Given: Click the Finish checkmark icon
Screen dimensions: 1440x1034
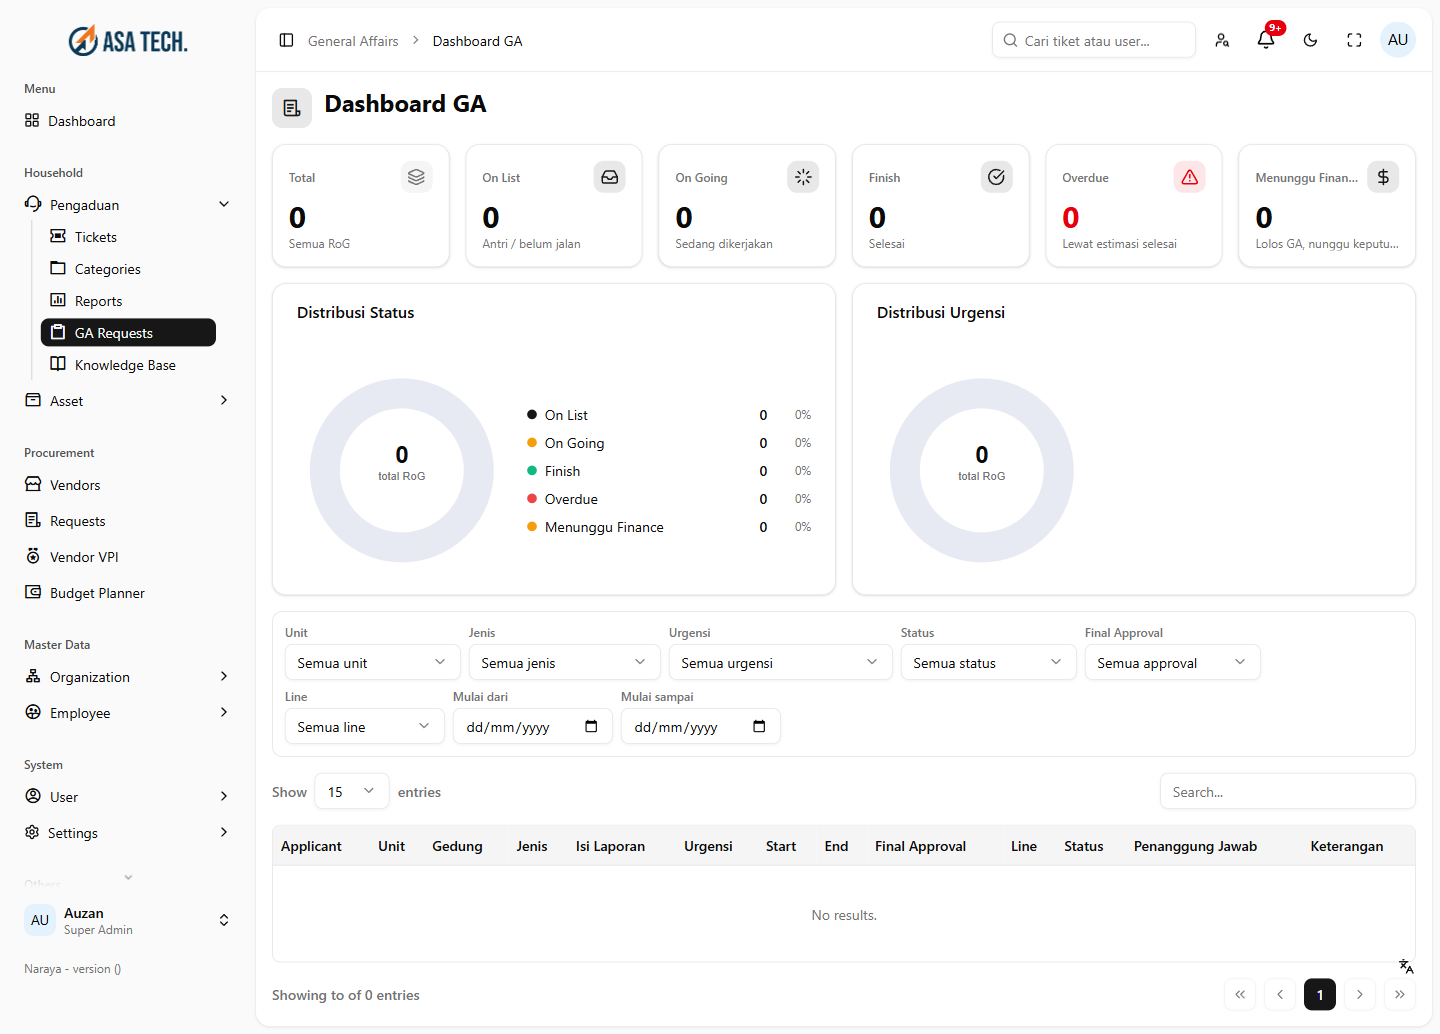Looking at the screenshot, I should pos(996,177).
